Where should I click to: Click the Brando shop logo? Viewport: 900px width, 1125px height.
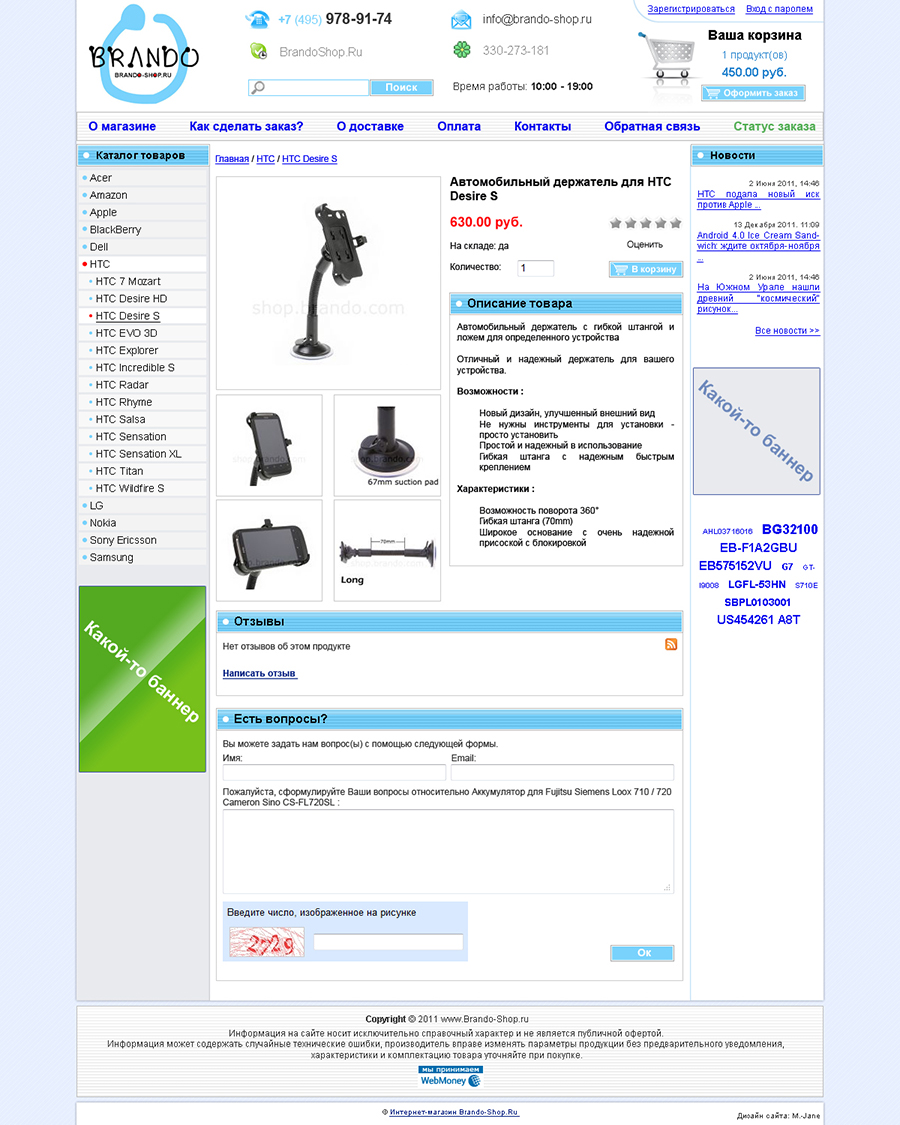click(x=143, y=56)
